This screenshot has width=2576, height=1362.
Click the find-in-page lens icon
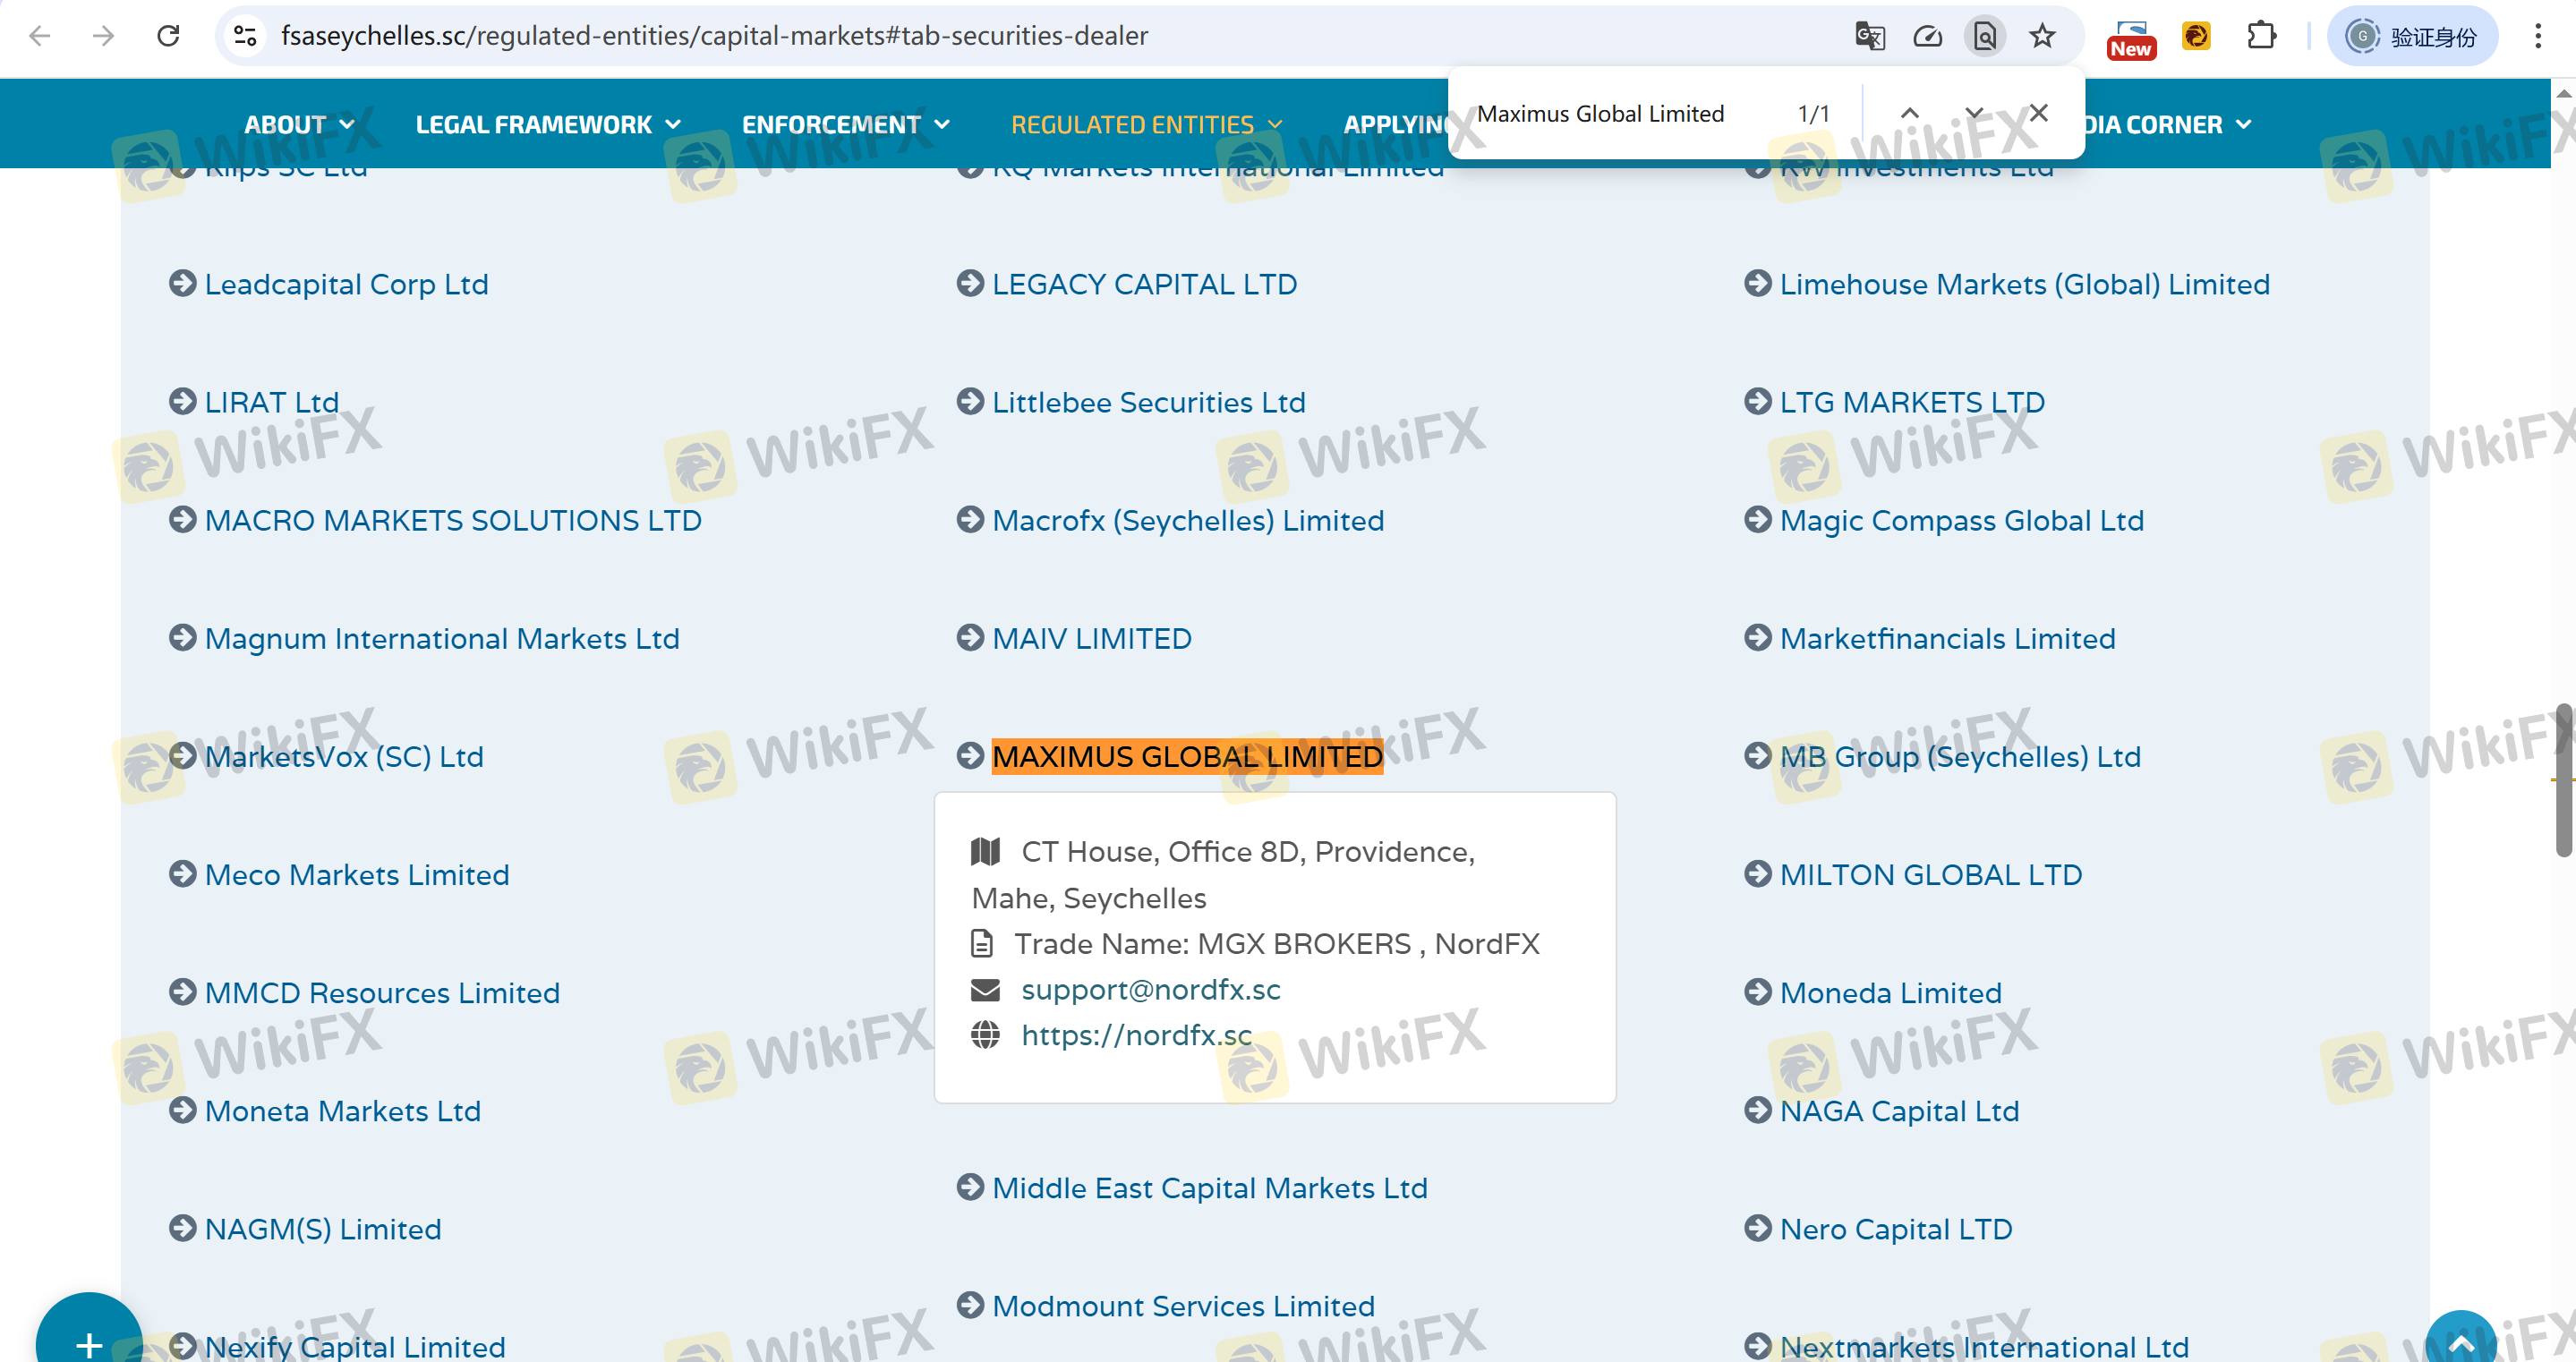tap(1984, 36)
